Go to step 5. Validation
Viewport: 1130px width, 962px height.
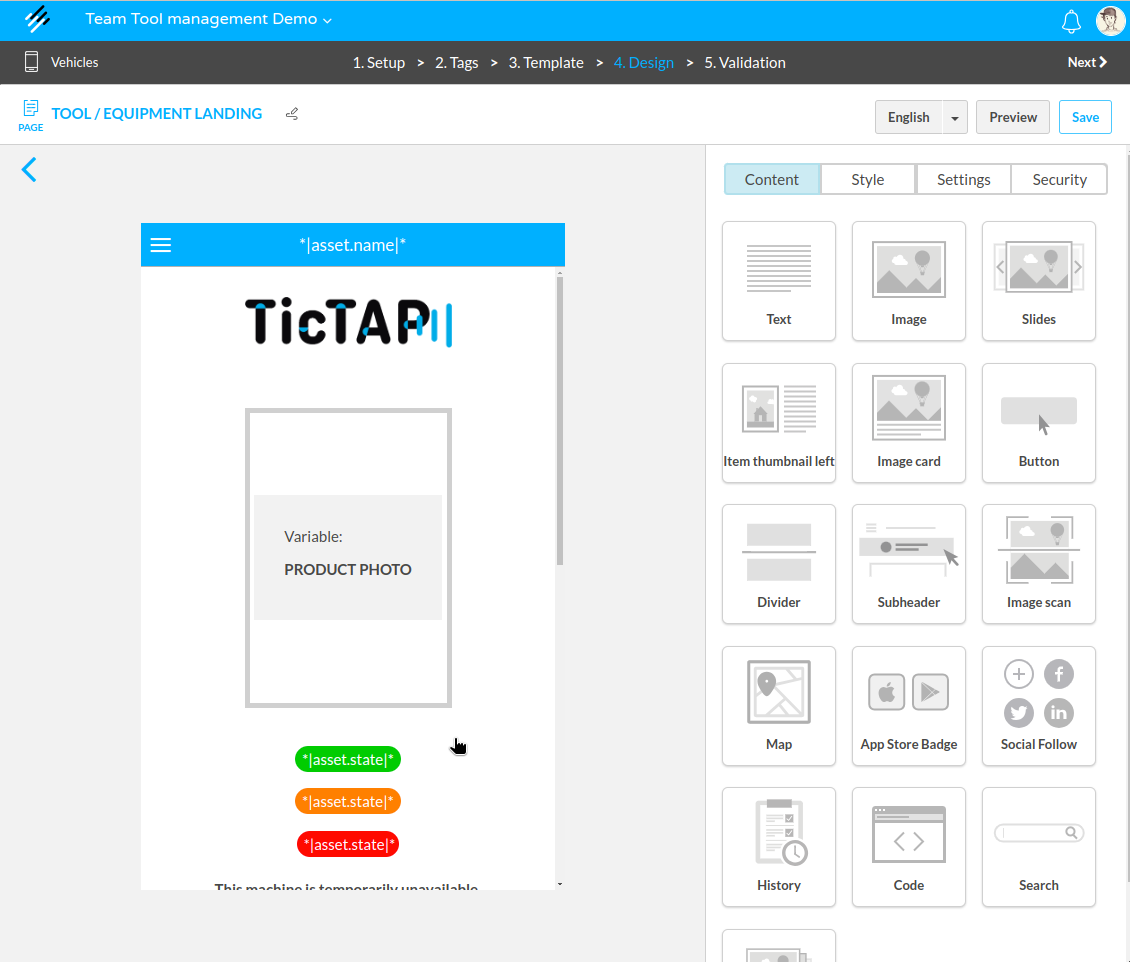[744, 63]
